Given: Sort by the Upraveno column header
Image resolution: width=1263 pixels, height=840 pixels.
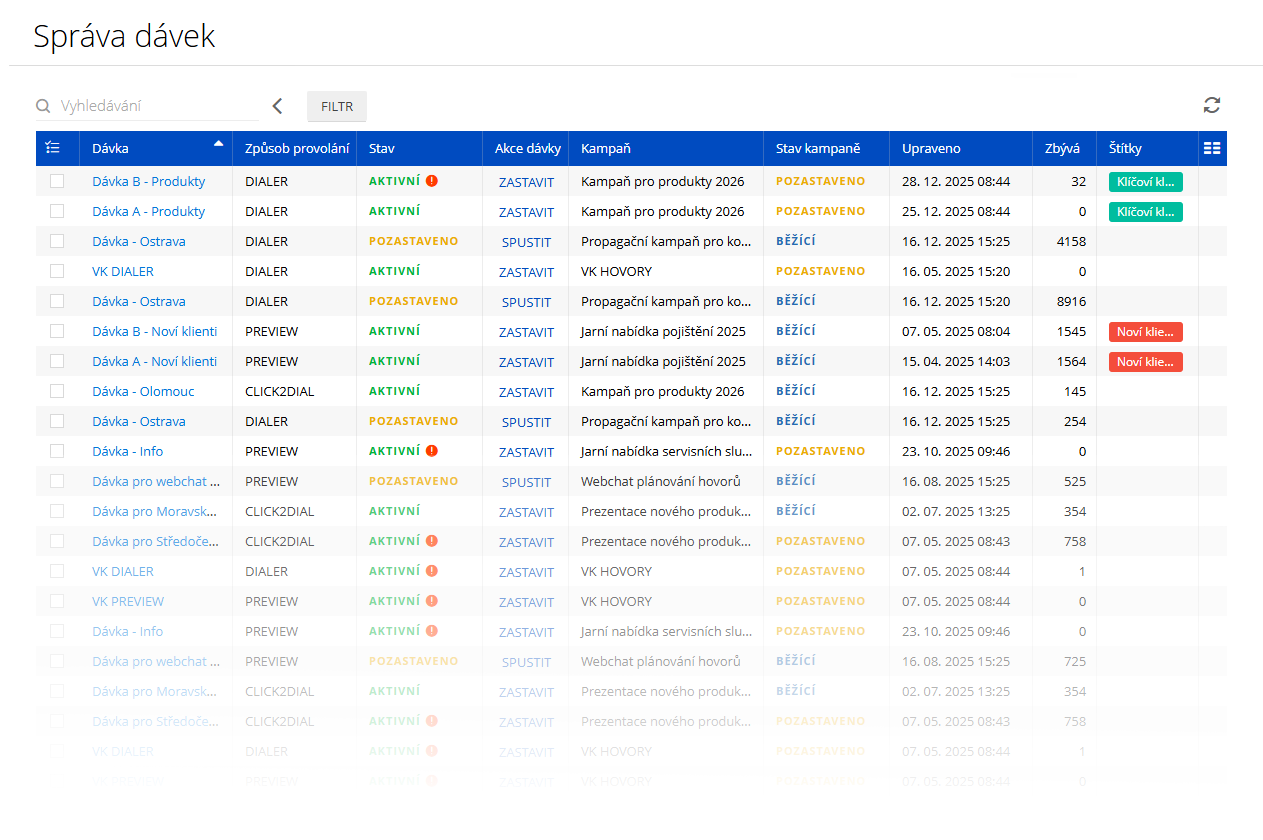Looking at the screenshot, I should pos(931,148).
